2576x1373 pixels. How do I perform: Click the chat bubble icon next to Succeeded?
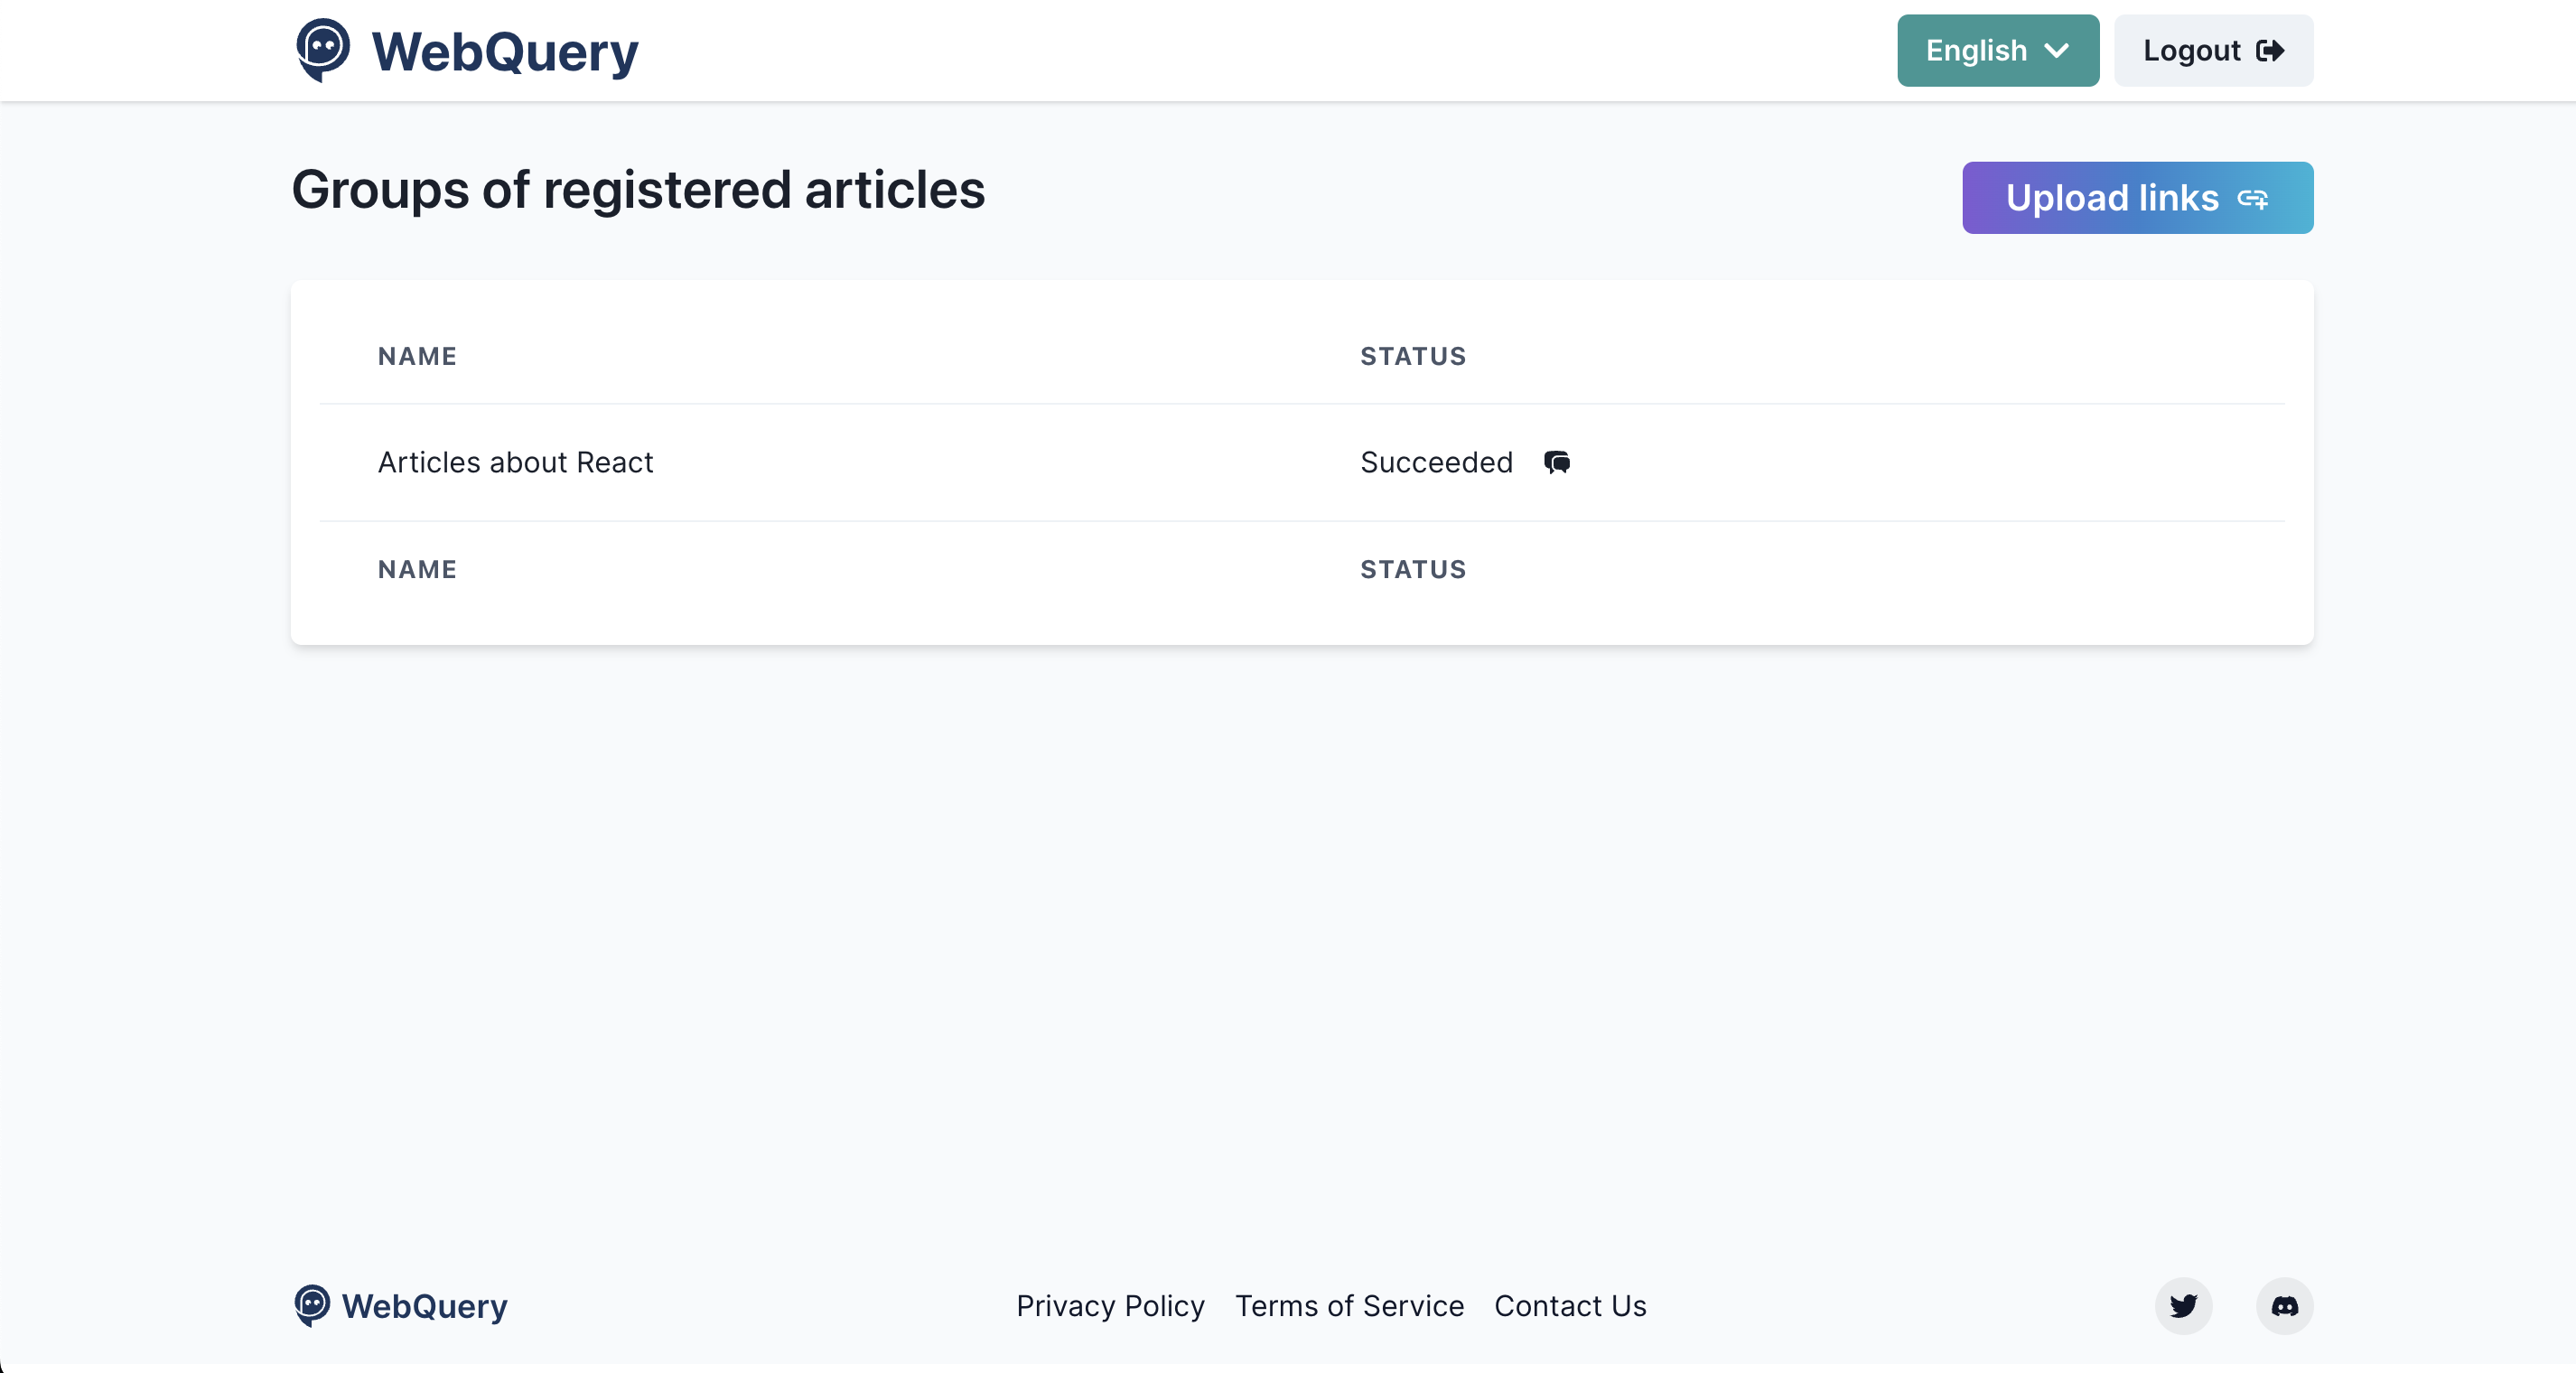click(1555, 462)
